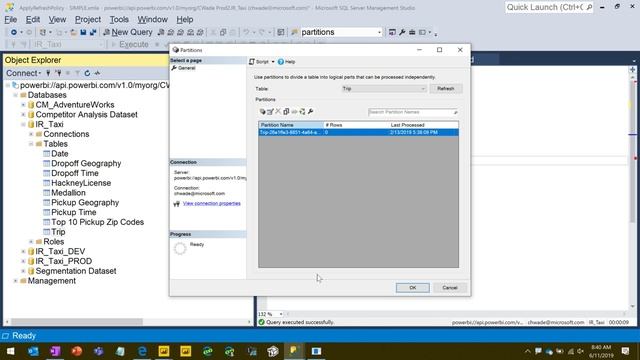Click the Windows Start button
The height and width of the screenshot is (360, 640).
point(11,351)
